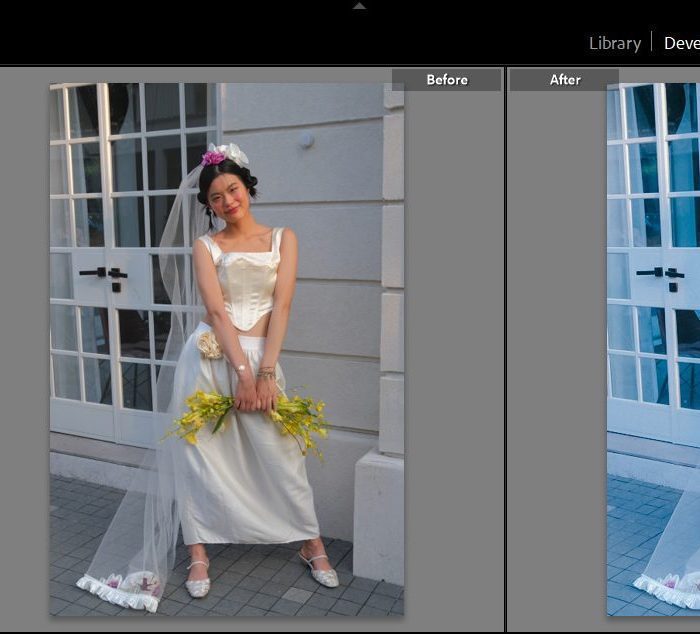Collapse the top panel using the triangle arrow

point(359,6)
